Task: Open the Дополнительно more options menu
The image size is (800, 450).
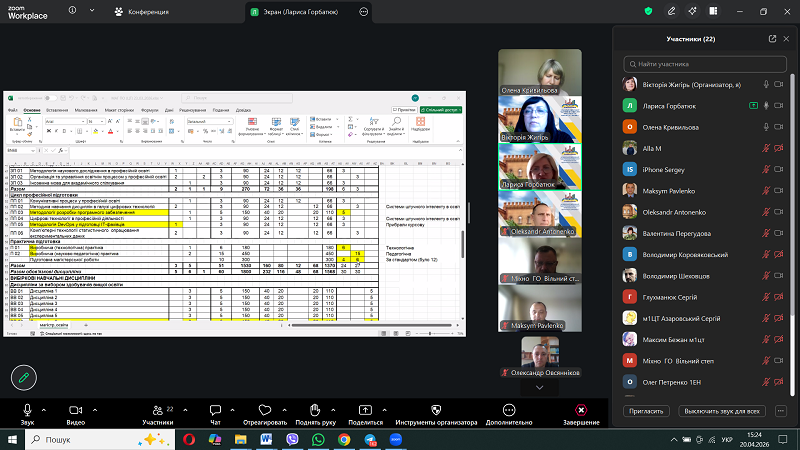Action: coord(509,413)
